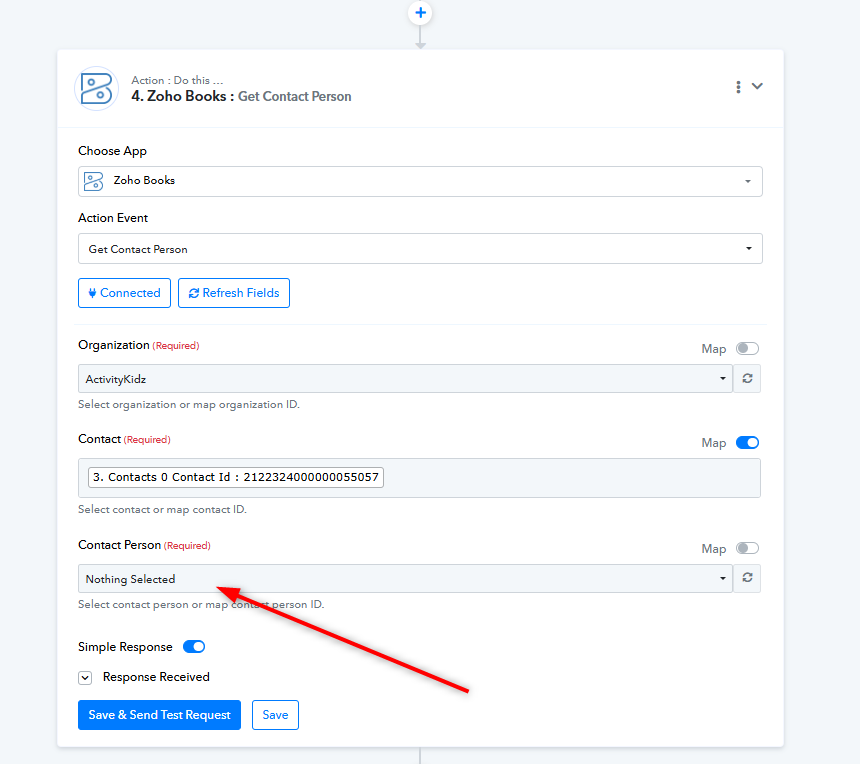Toggle the Map switch for Contact Person
Image resolution: width=860 pixels, height=764 pixels.
pyautogui.click(x=747, y=548)
